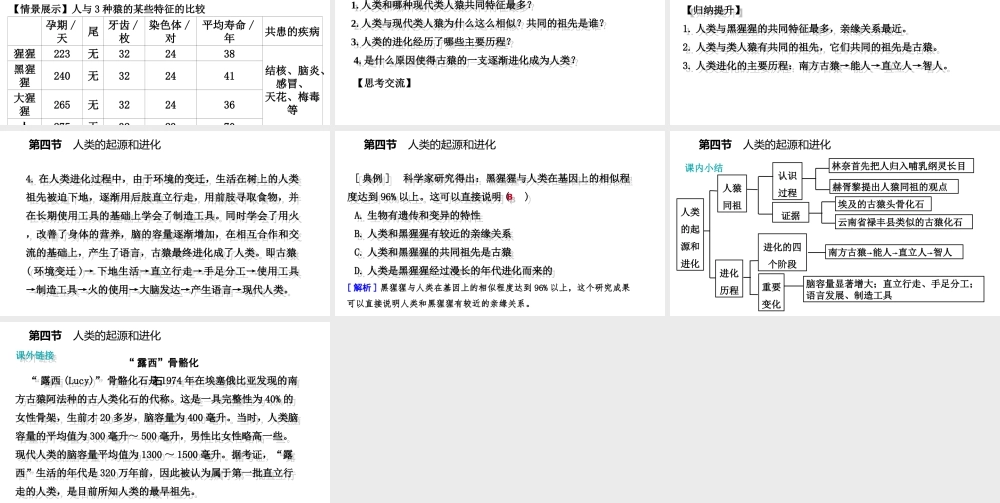Click option B 人类和黑猩猩有较近的亲缘关系
1000x503 pixels.
coord(432,234)
